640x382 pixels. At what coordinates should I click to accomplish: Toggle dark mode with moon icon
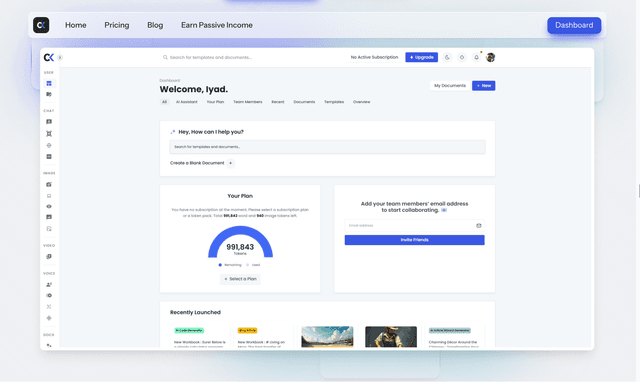pos(447,58)
